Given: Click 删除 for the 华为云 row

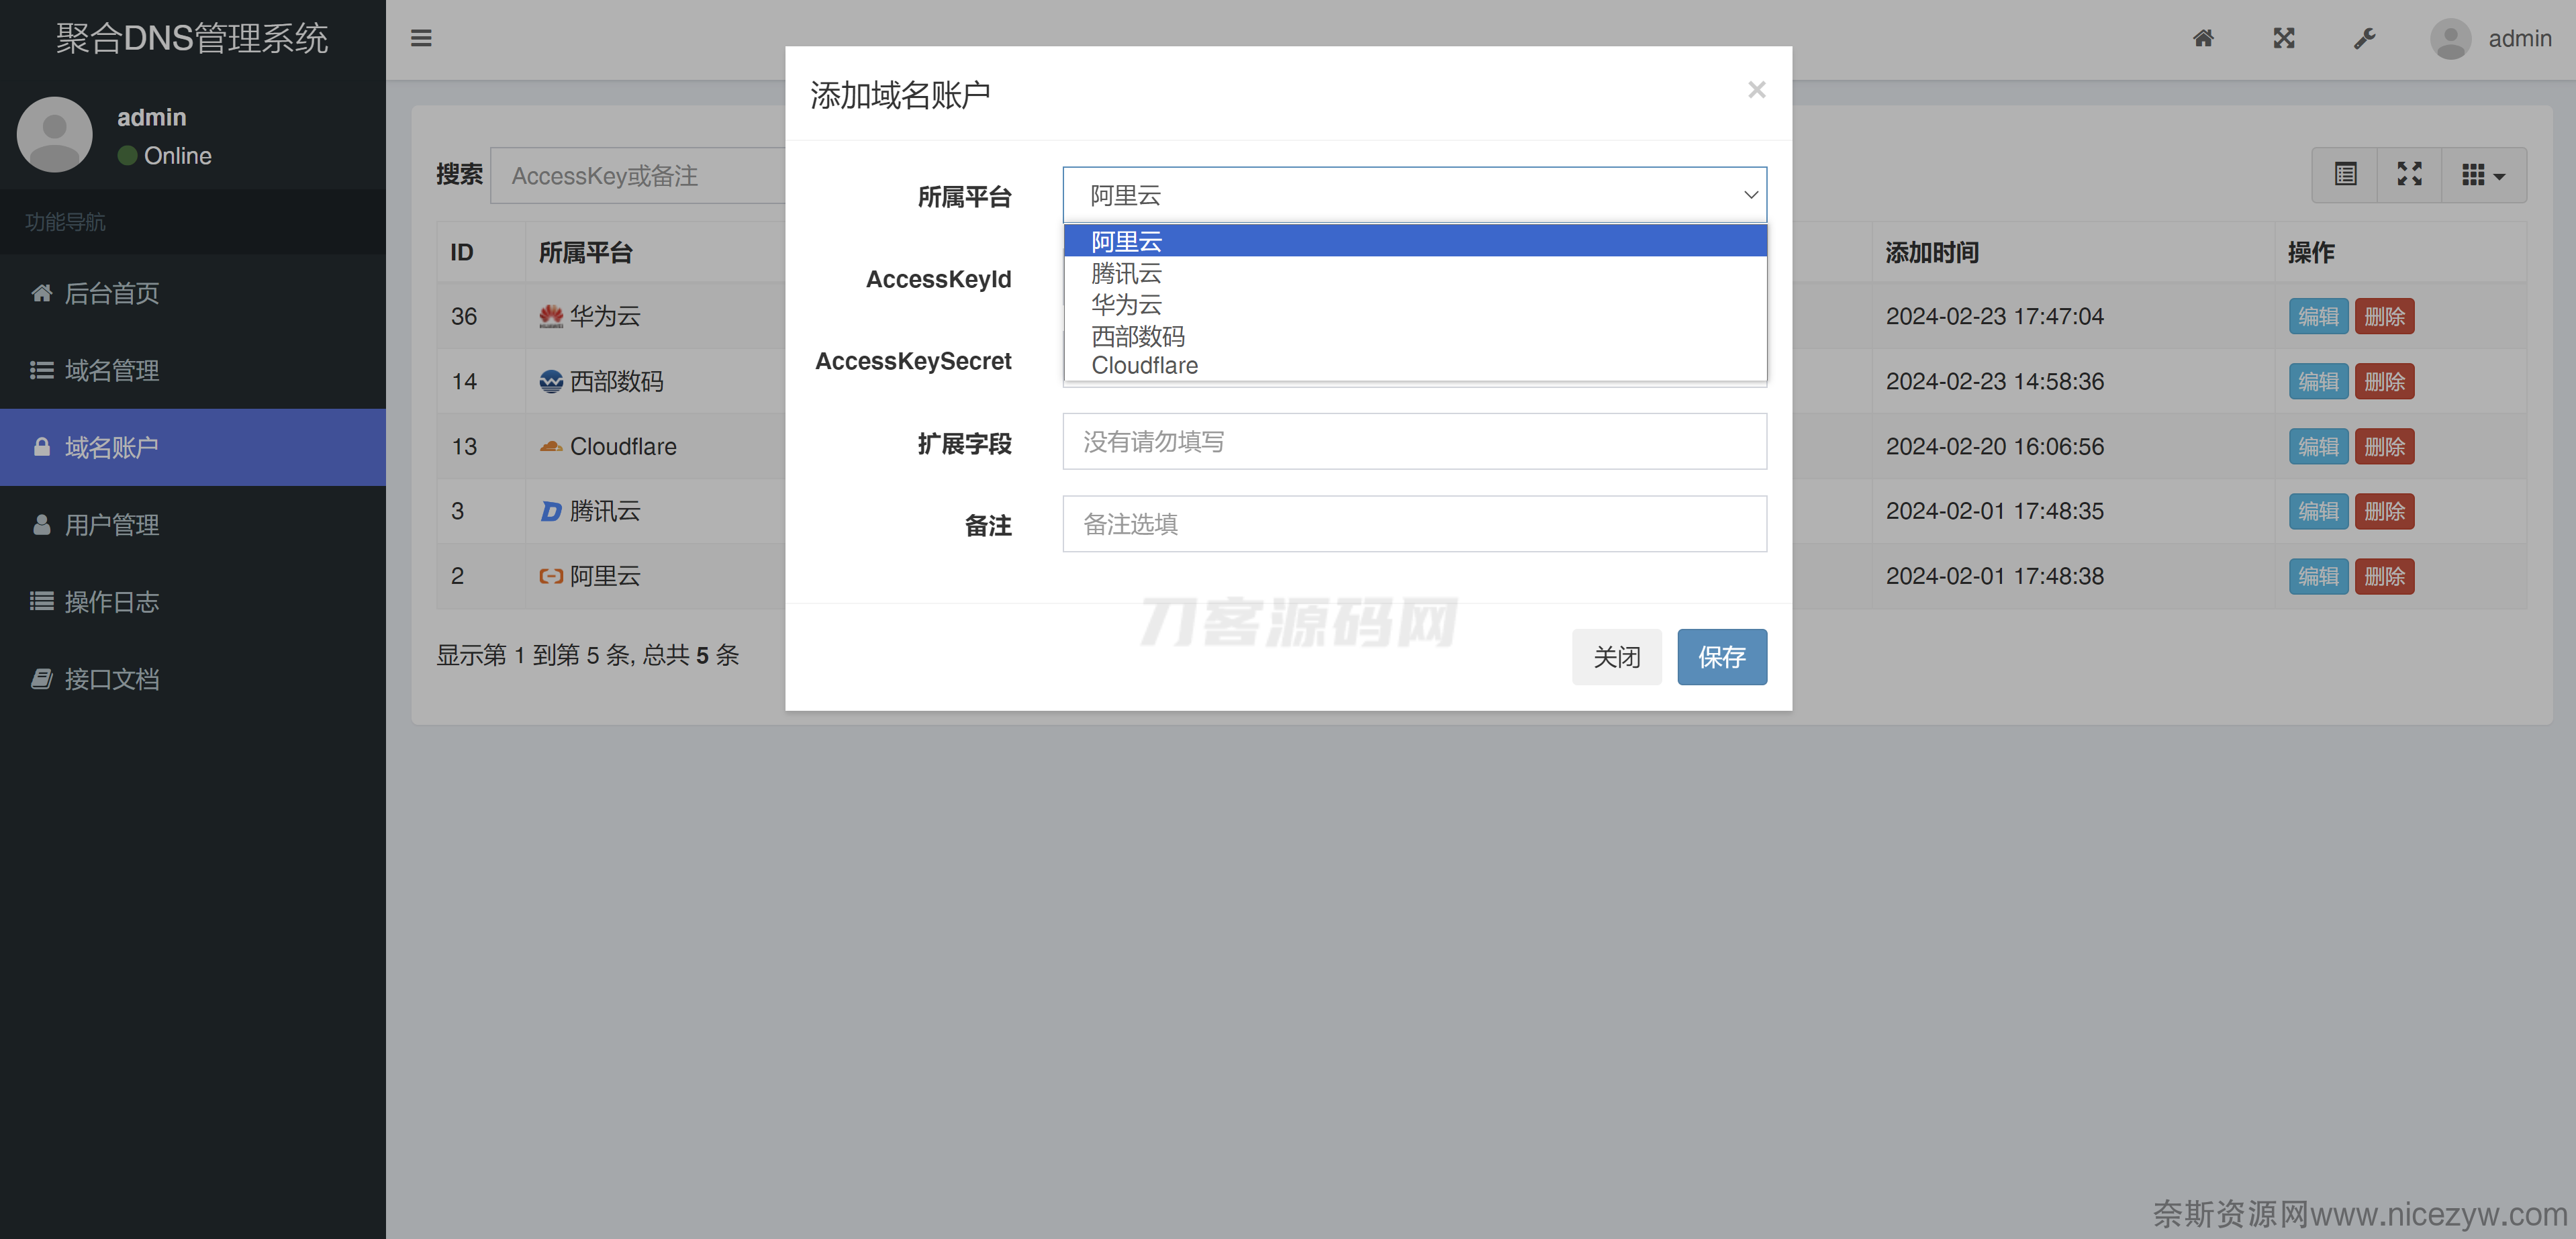Looking at the screenshot, I should click(2384, 316).
